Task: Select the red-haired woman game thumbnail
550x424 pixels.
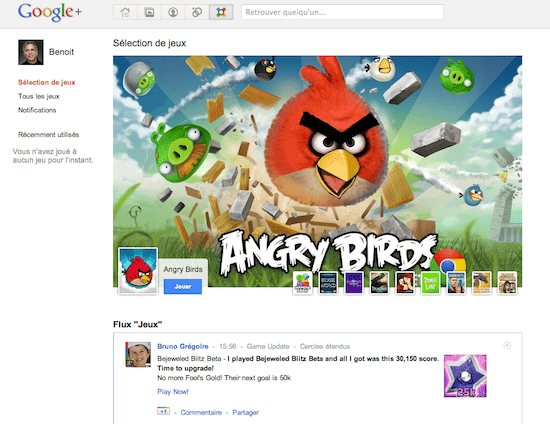Action: [405, 283]
